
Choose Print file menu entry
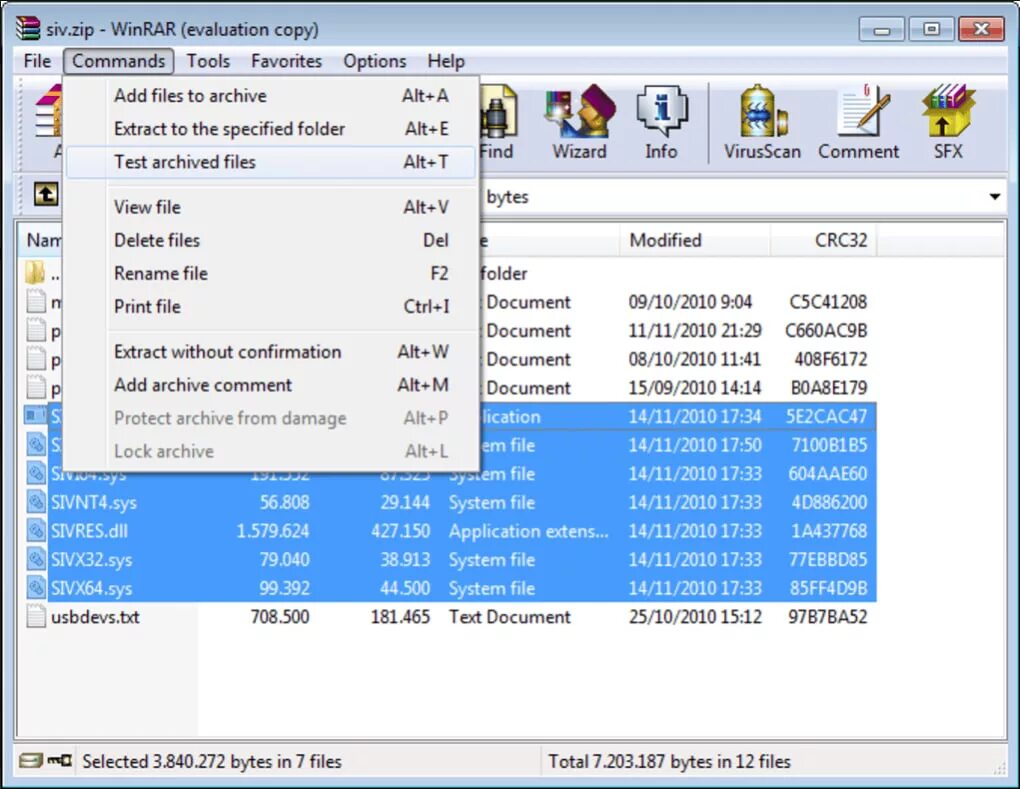point(271,306)
